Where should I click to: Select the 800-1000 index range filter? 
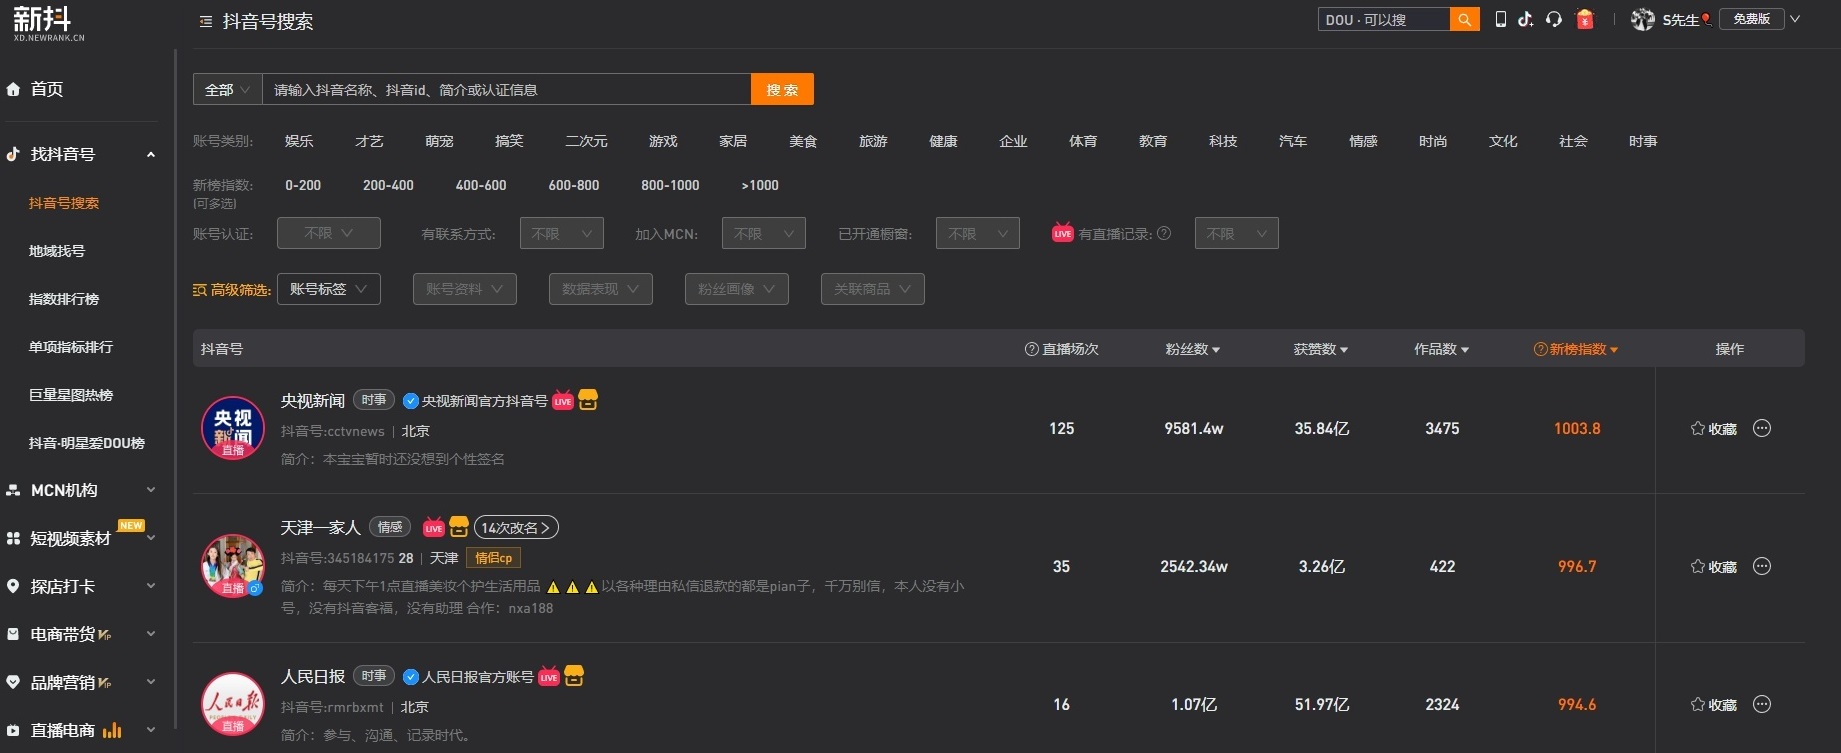[x=670, y=185]
